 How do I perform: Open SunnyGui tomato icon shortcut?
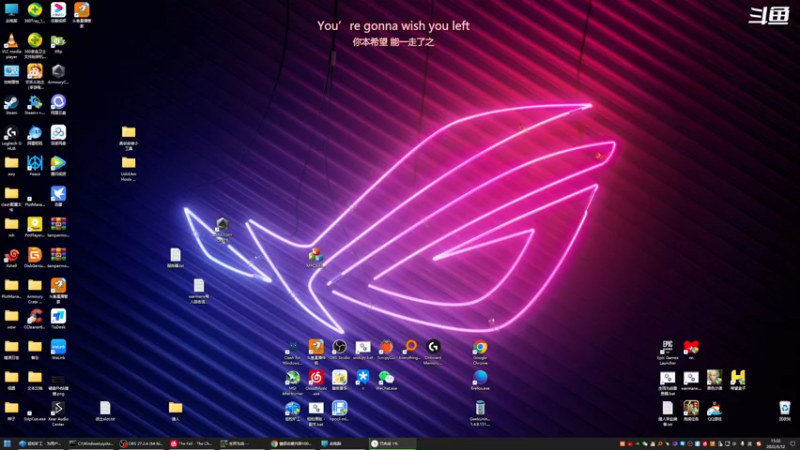[386, 350]
